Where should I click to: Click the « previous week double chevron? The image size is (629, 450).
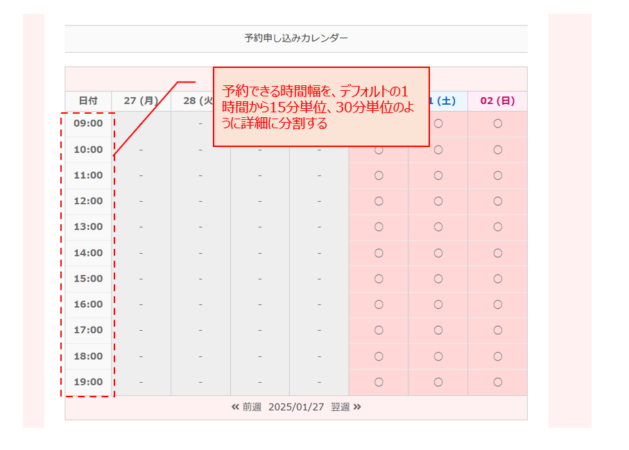(x=235, y=407)
